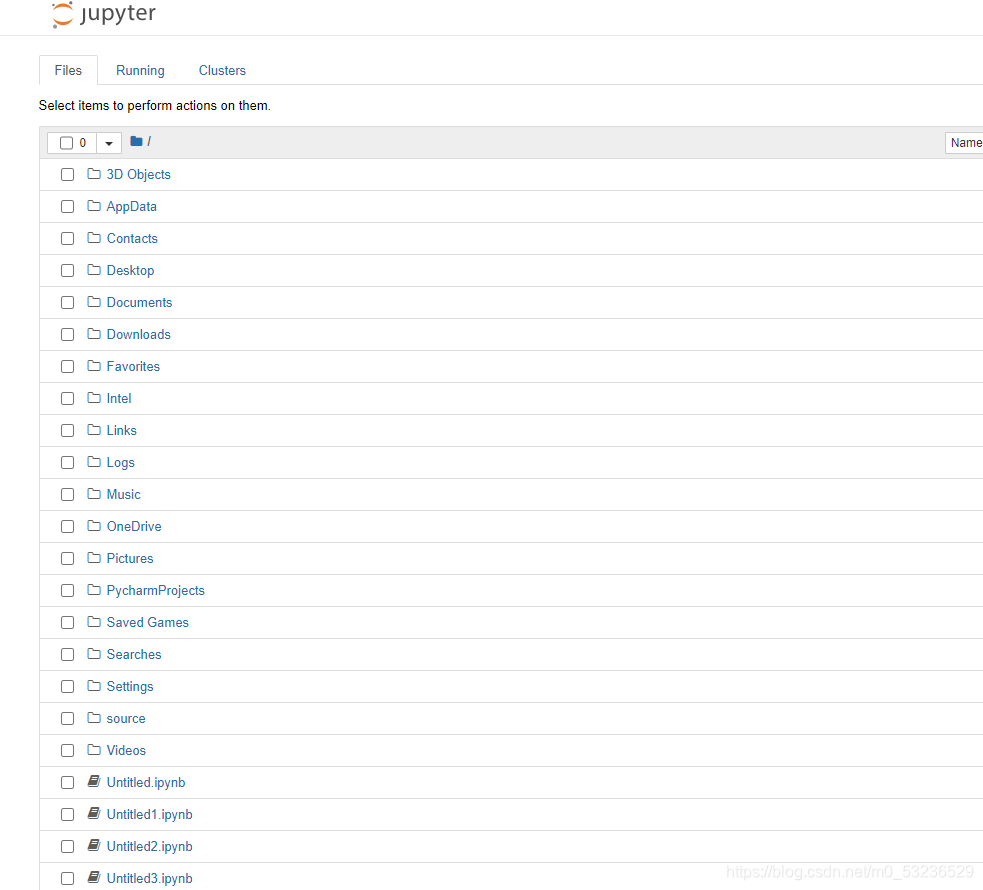Click the folder icon beside Pictures
The height and width of the screenshot is (890, 983).
94,557
